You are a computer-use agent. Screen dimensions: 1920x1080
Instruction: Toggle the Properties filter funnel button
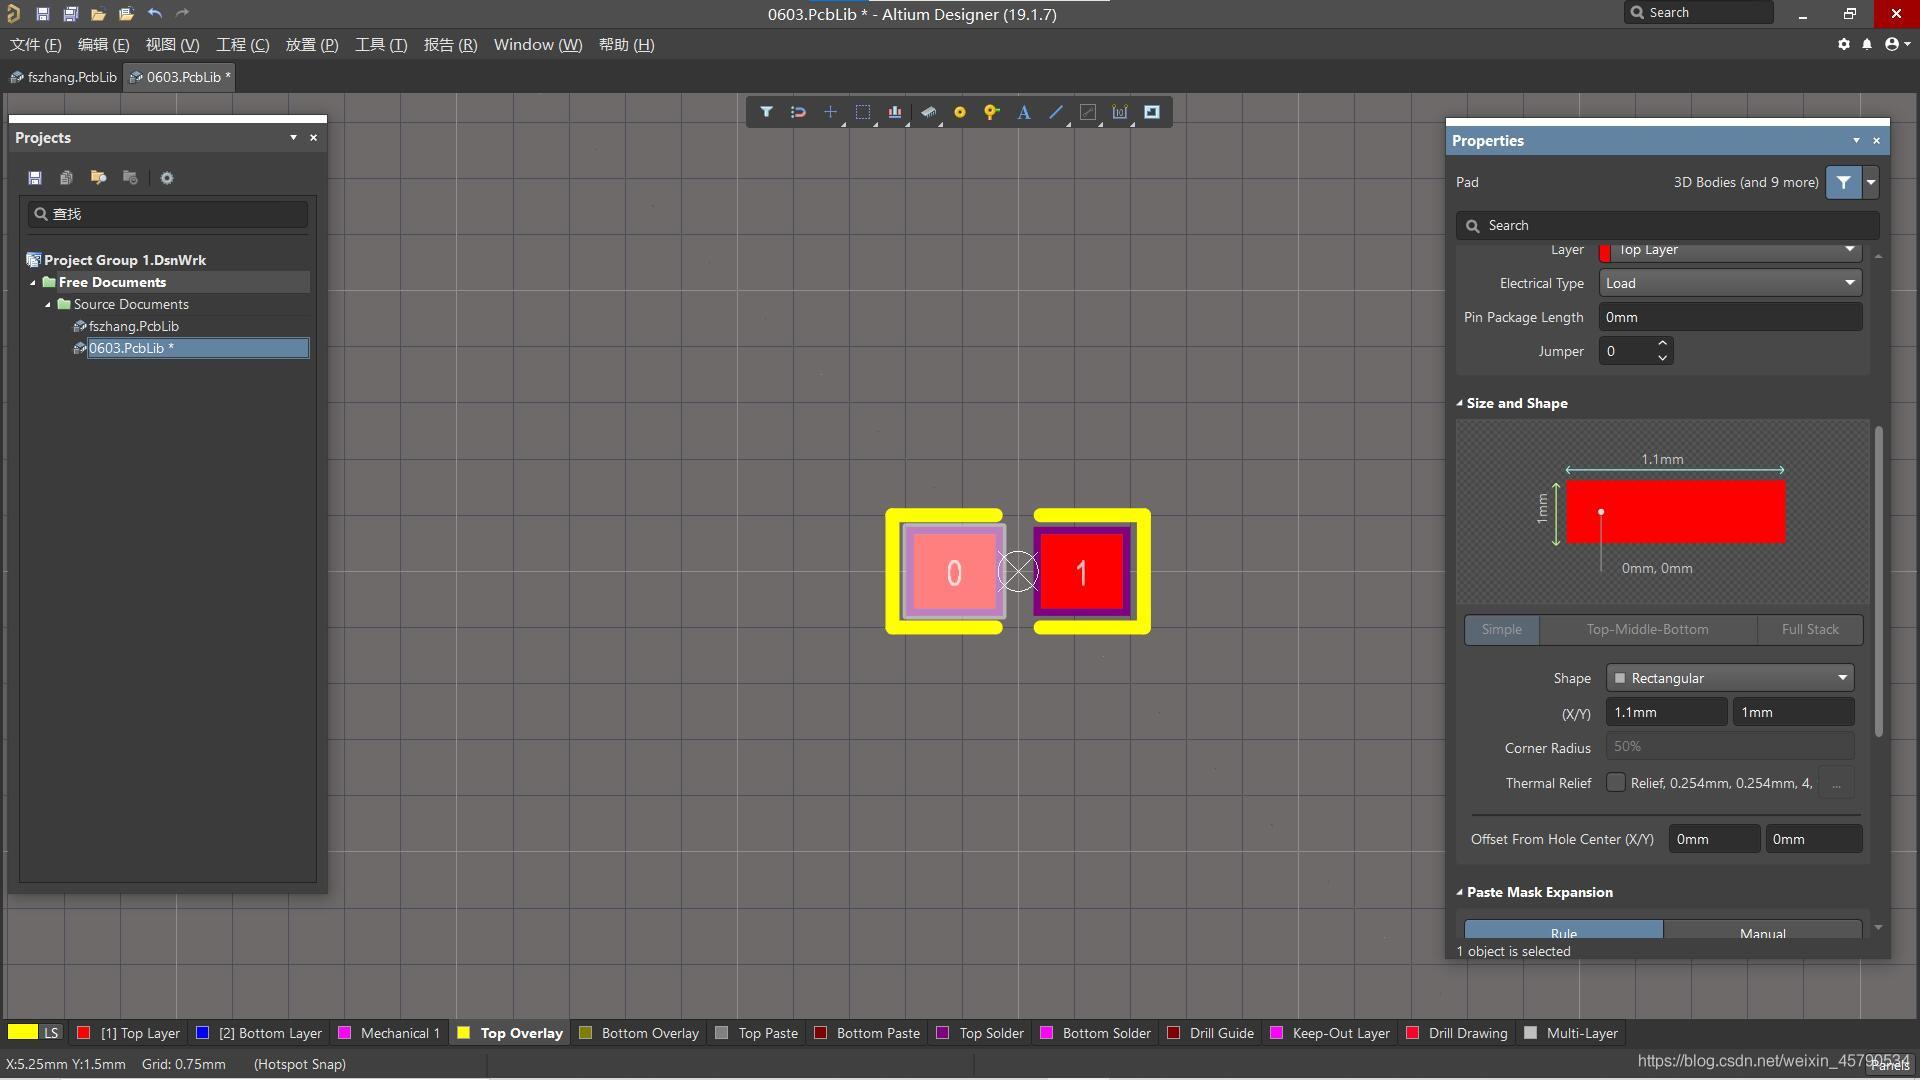click(x=1843, y=182)
